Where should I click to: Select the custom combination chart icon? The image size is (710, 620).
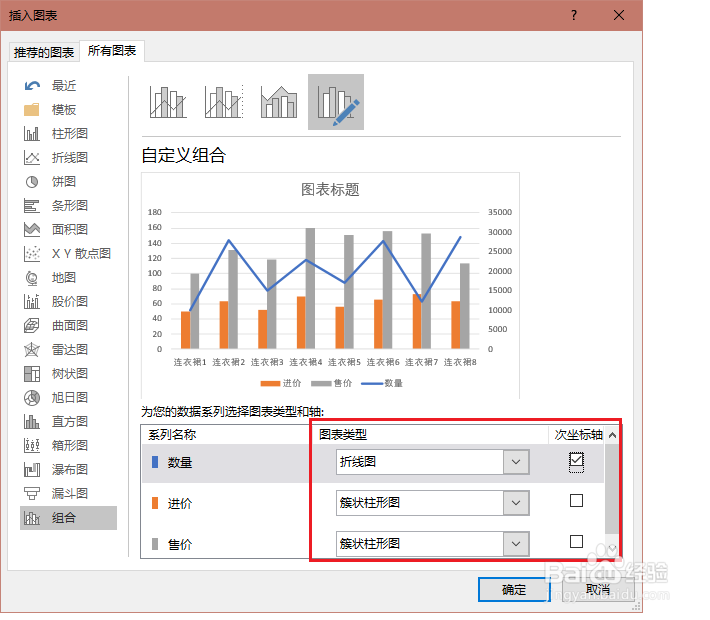click(336, 102)
